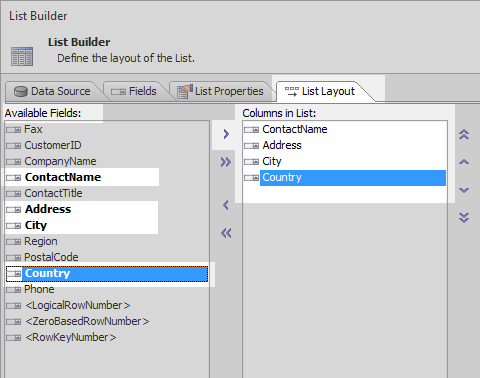Open the Data Source tab
Screen dimensions: 480x378
click(x=52, y=91)
